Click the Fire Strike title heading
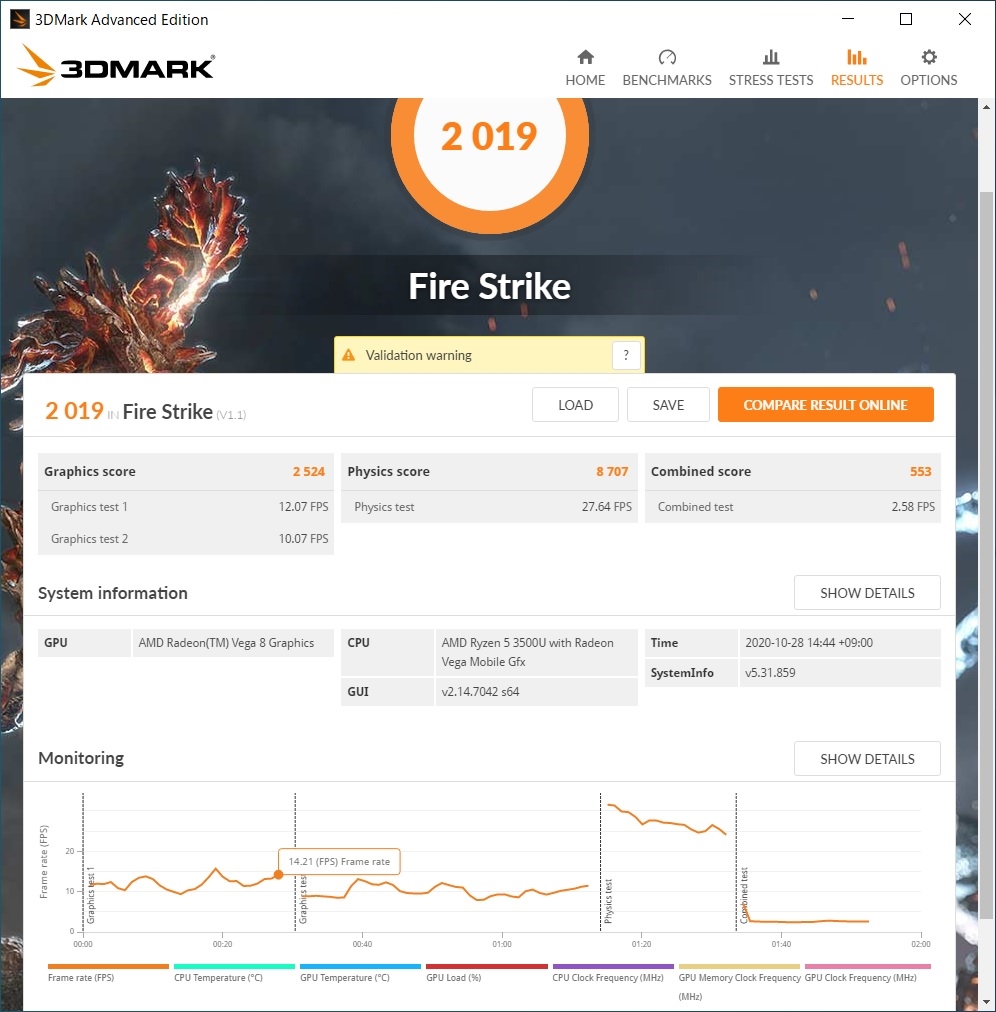The image size is (996, 1012). coord(489,286)
